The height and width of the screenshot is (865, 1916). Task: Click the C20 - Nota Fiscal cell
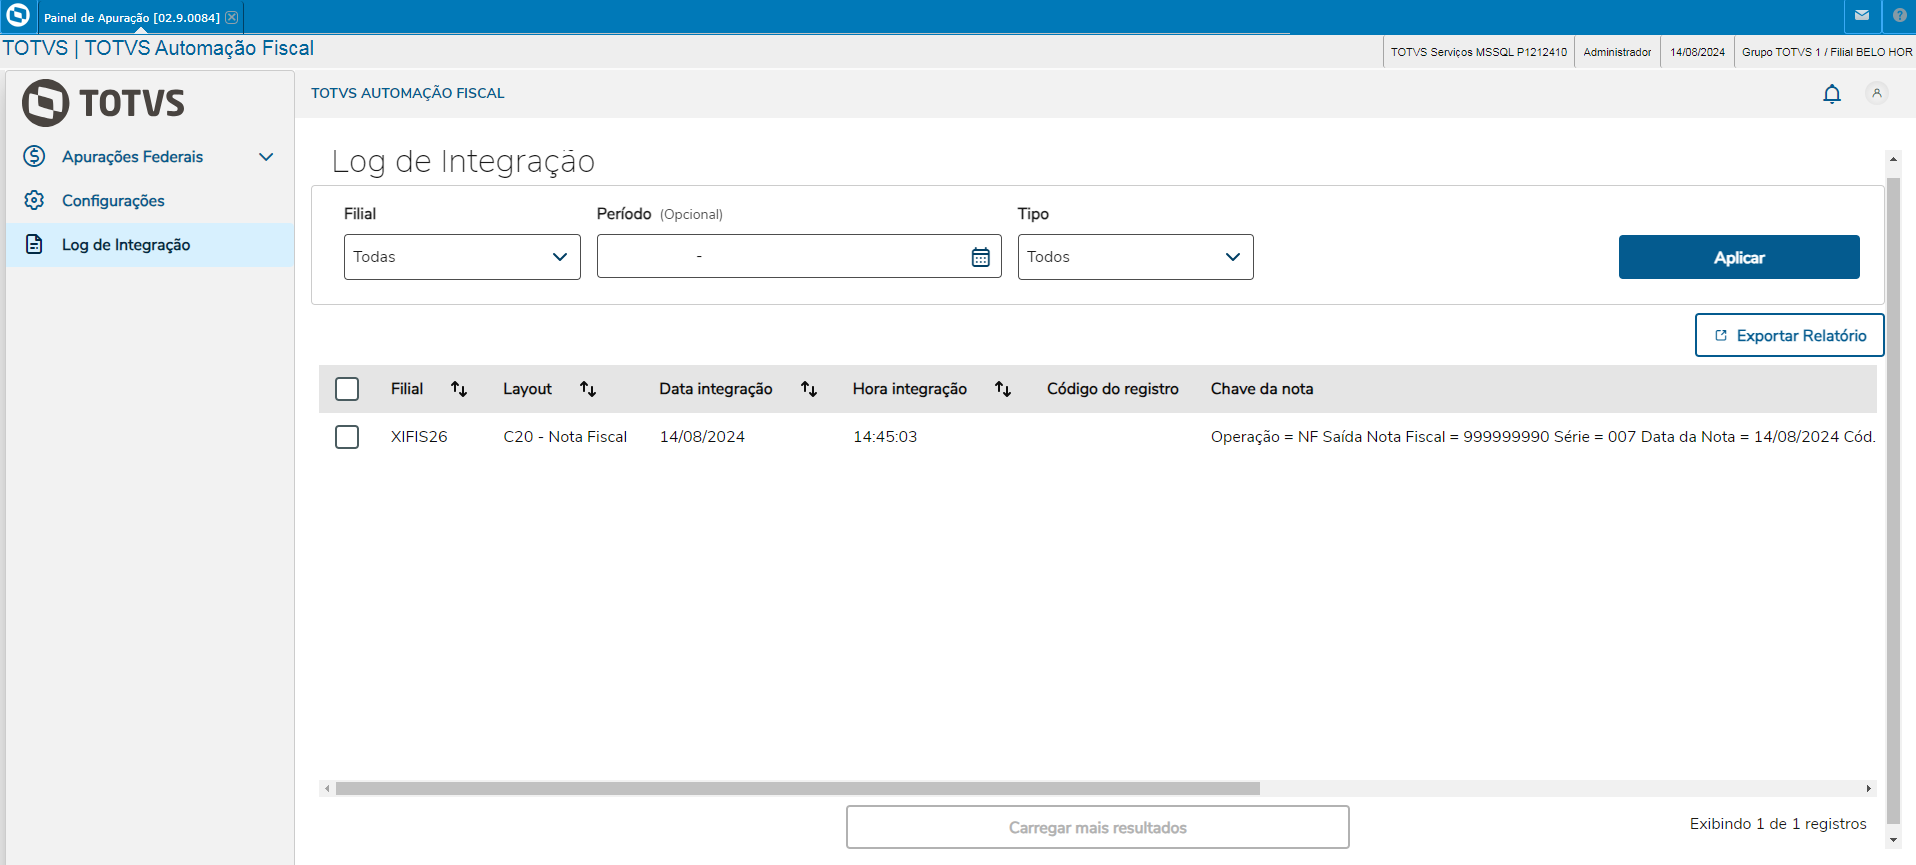tap(565, 437)
